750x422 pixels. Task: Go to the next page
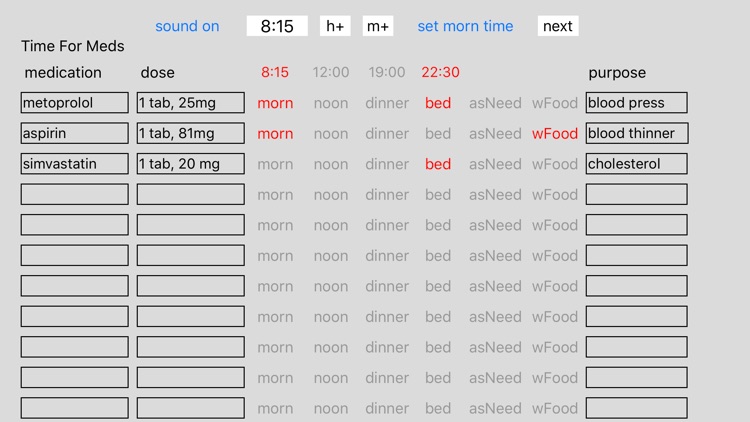coord(557,26)
